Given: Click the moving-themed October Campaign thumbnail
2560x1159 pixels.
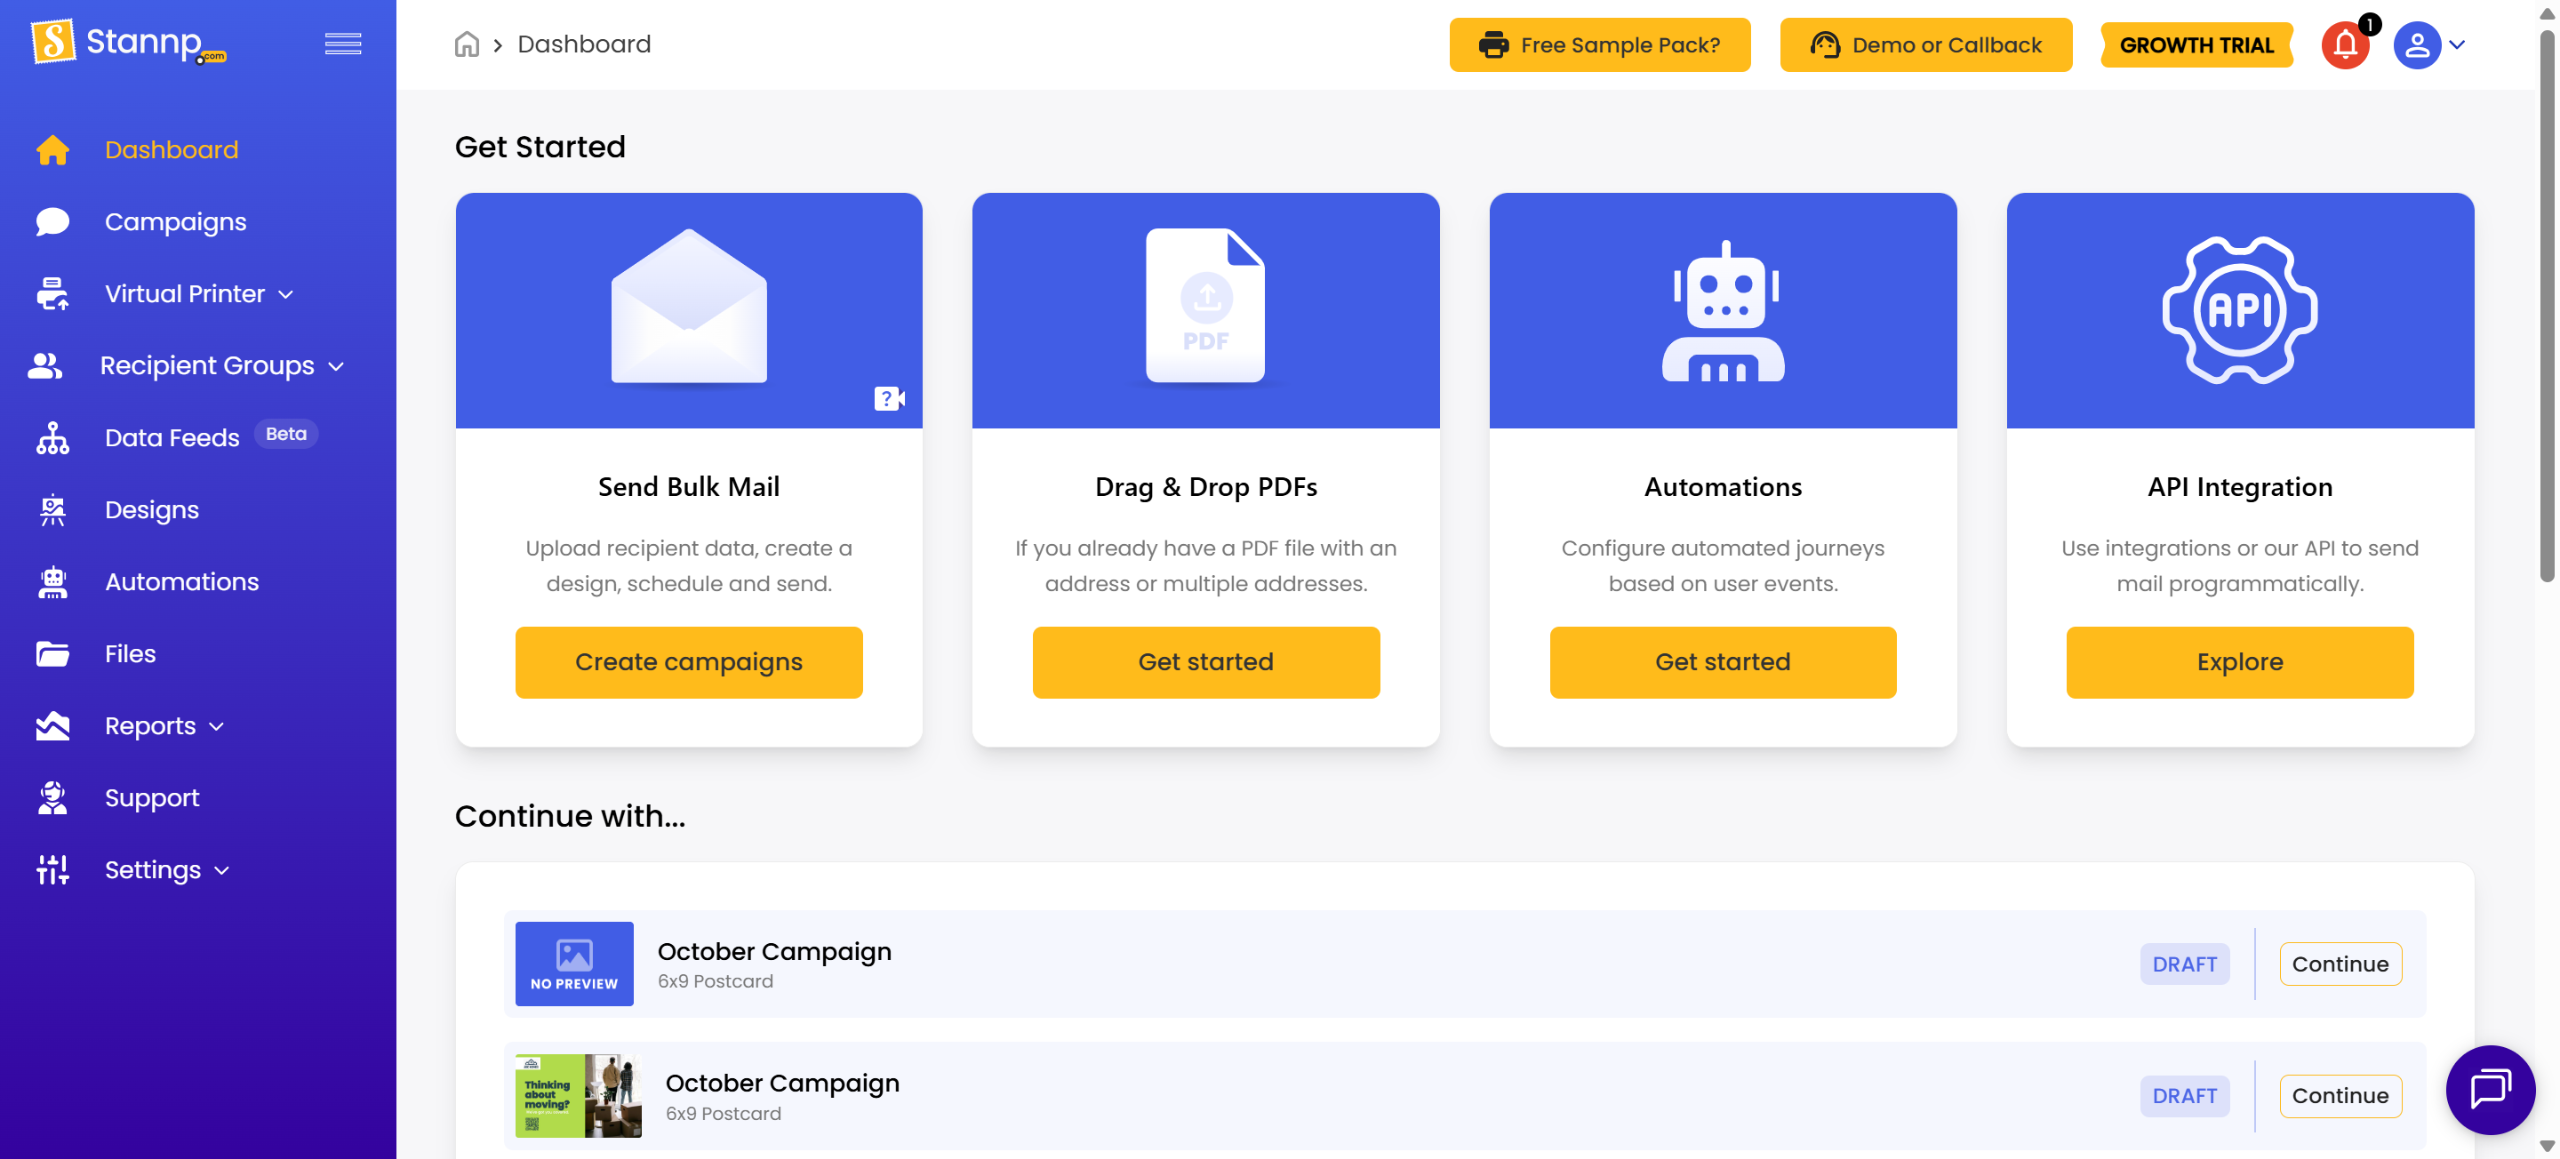Looking at the screenshot, I should tap(578, 1096).
